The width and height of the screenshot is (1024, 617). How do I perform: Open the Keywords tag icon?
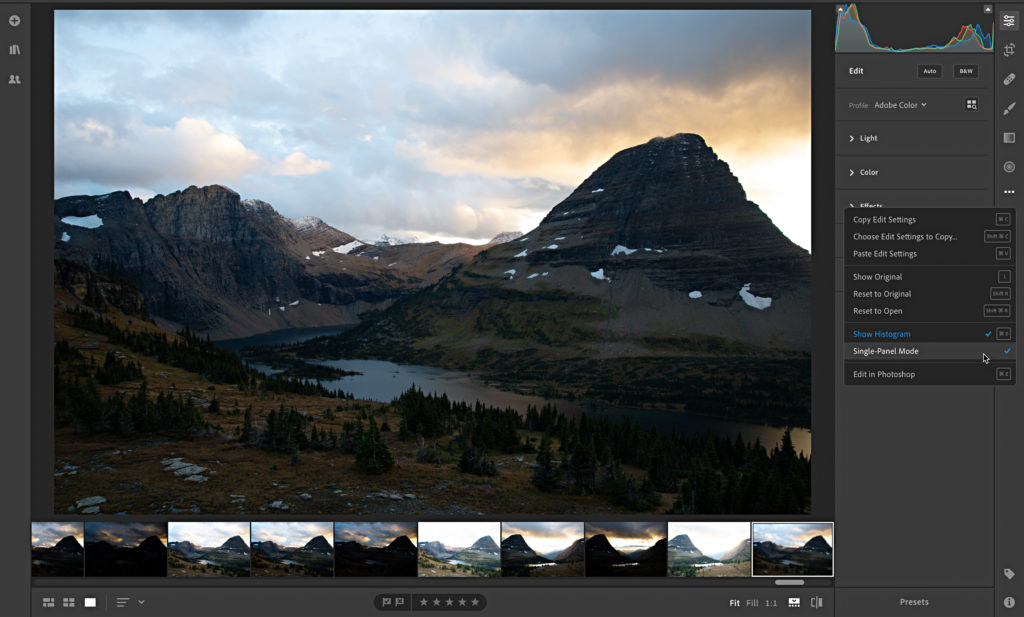(1009, 574)
